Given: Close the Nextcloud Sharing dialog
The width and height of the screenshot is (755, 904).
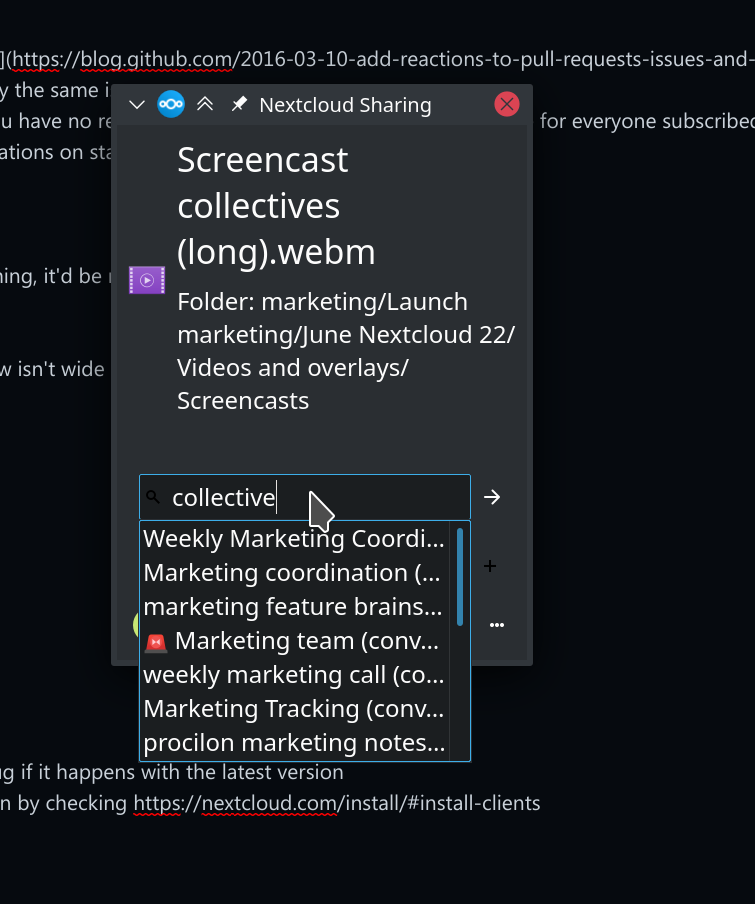Looking at the screenshot, I should pos(507,104).
